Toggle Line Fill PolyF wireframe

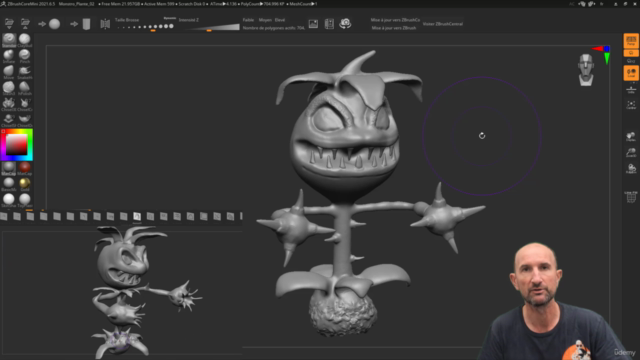[631, 197]
